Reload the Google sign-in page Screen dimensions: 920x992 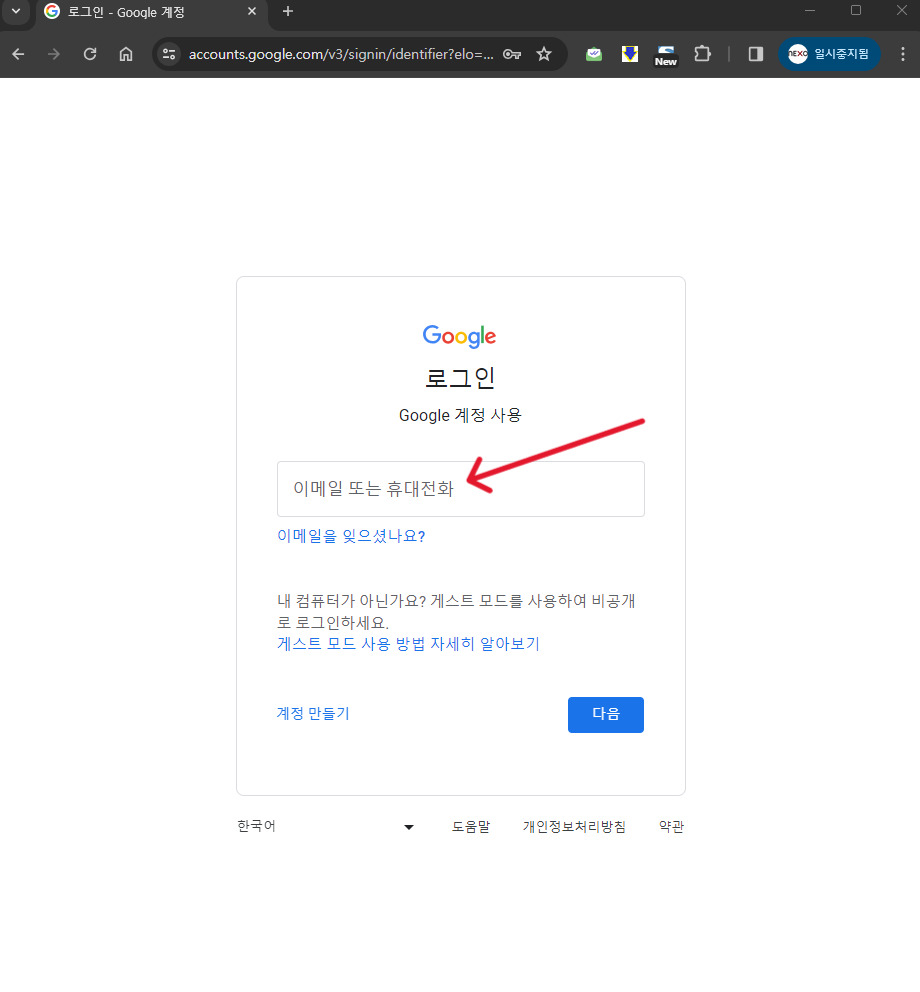[x=90, y=54]
